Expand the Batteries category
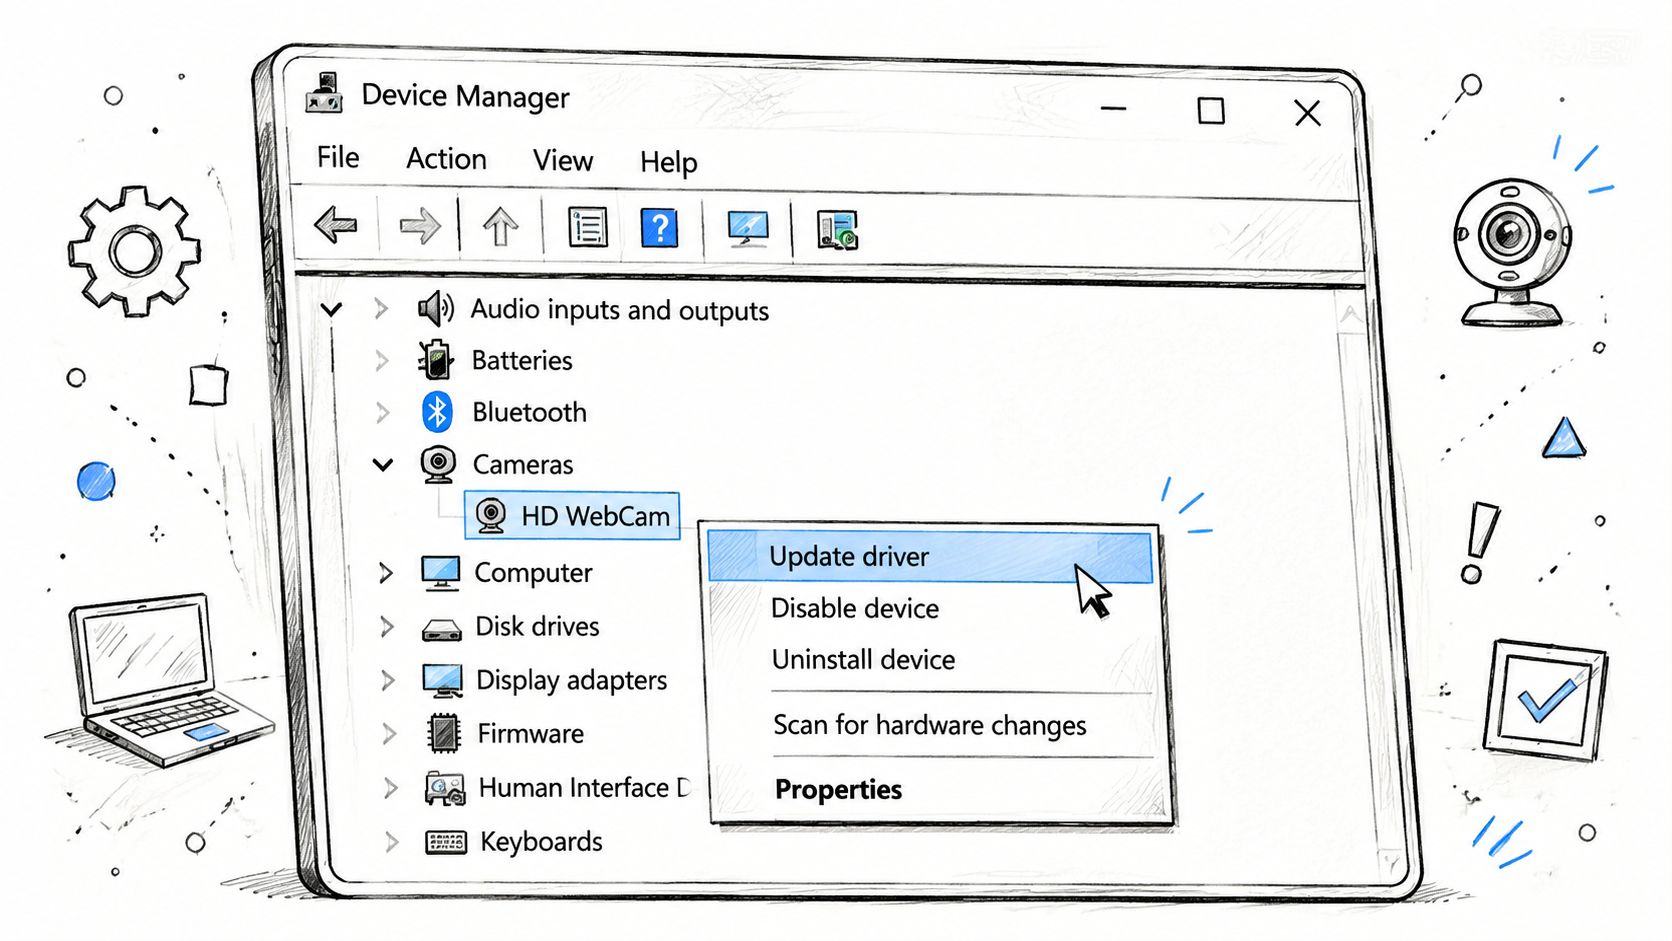The width and height of the screenshot is (1672, 941). pyautogui.click(x=382, y=360)
